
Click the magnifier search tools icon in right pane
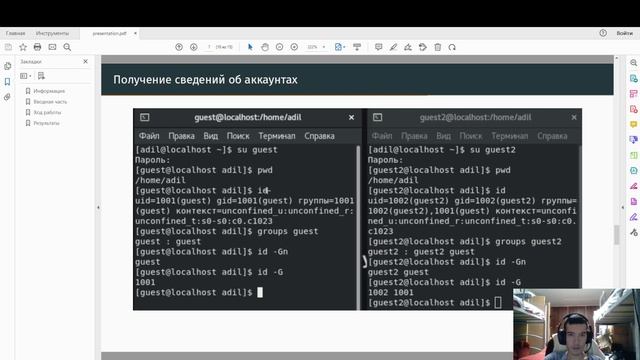click(x=633, y=63)
